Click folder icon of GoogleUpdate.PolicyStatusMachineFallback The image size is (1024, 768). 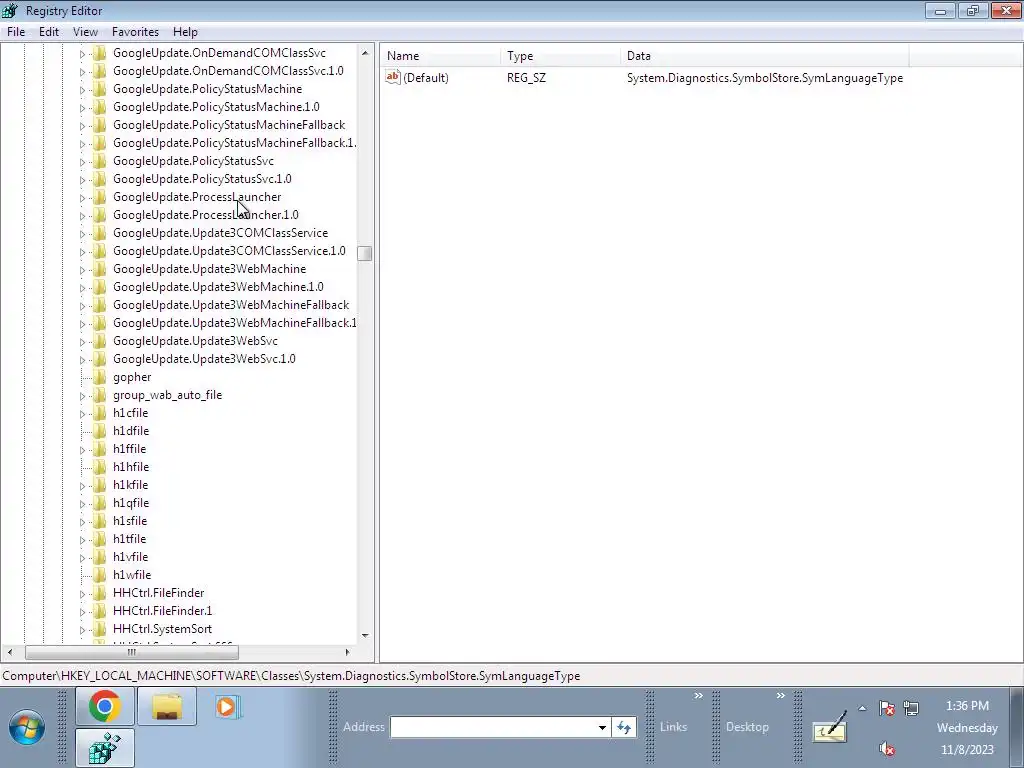(99, 125)
